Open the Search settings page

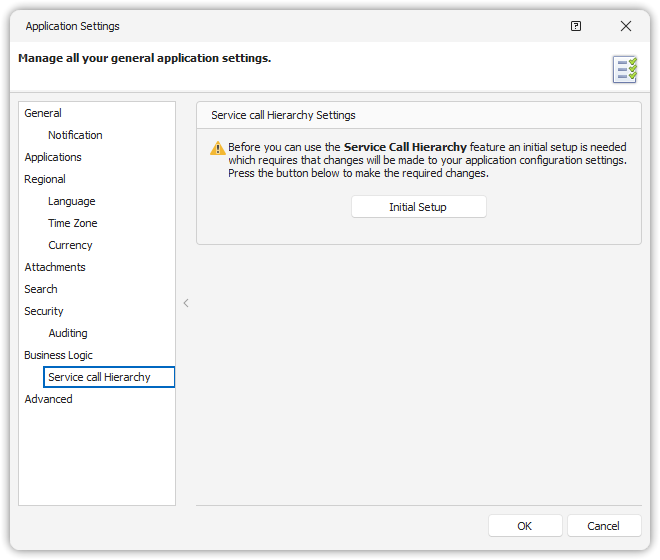click(x=41, y=289)
